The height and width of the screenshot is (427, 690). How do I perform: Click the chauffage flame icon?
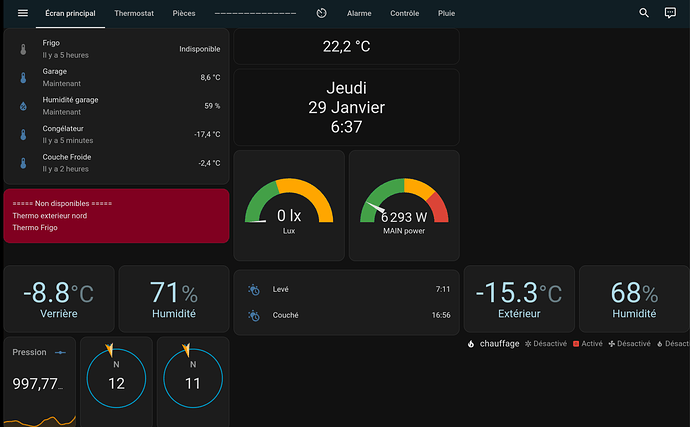471,344
